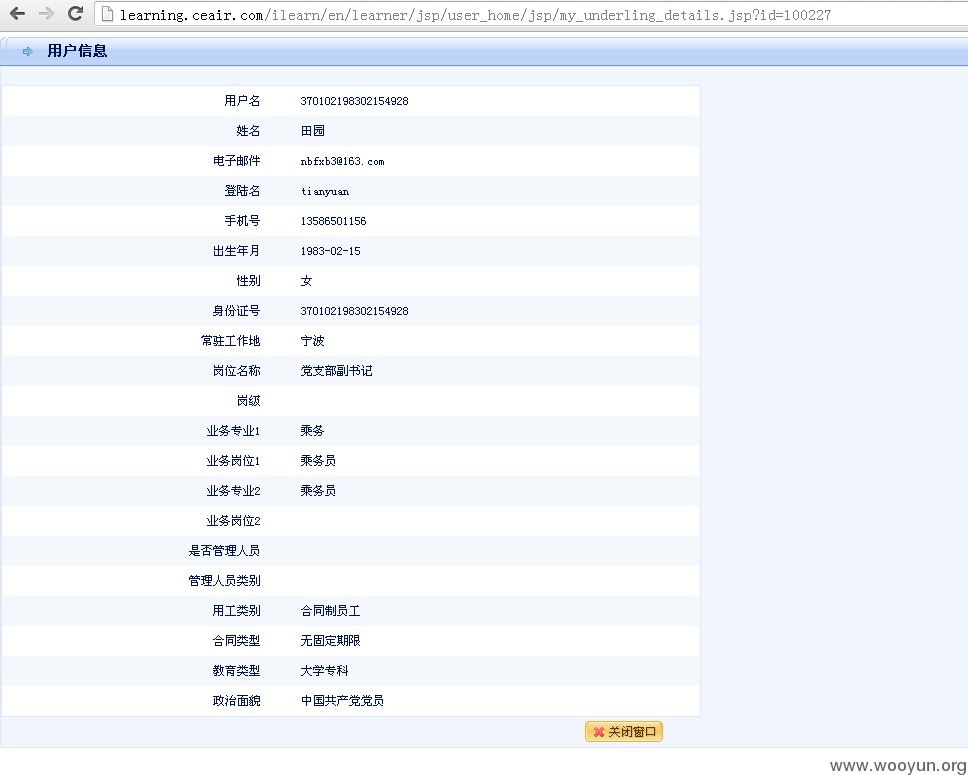Click the 用工类别 value 合同制员工
The height and width of the screenshot is (775, 968).
tap(330, 611)
